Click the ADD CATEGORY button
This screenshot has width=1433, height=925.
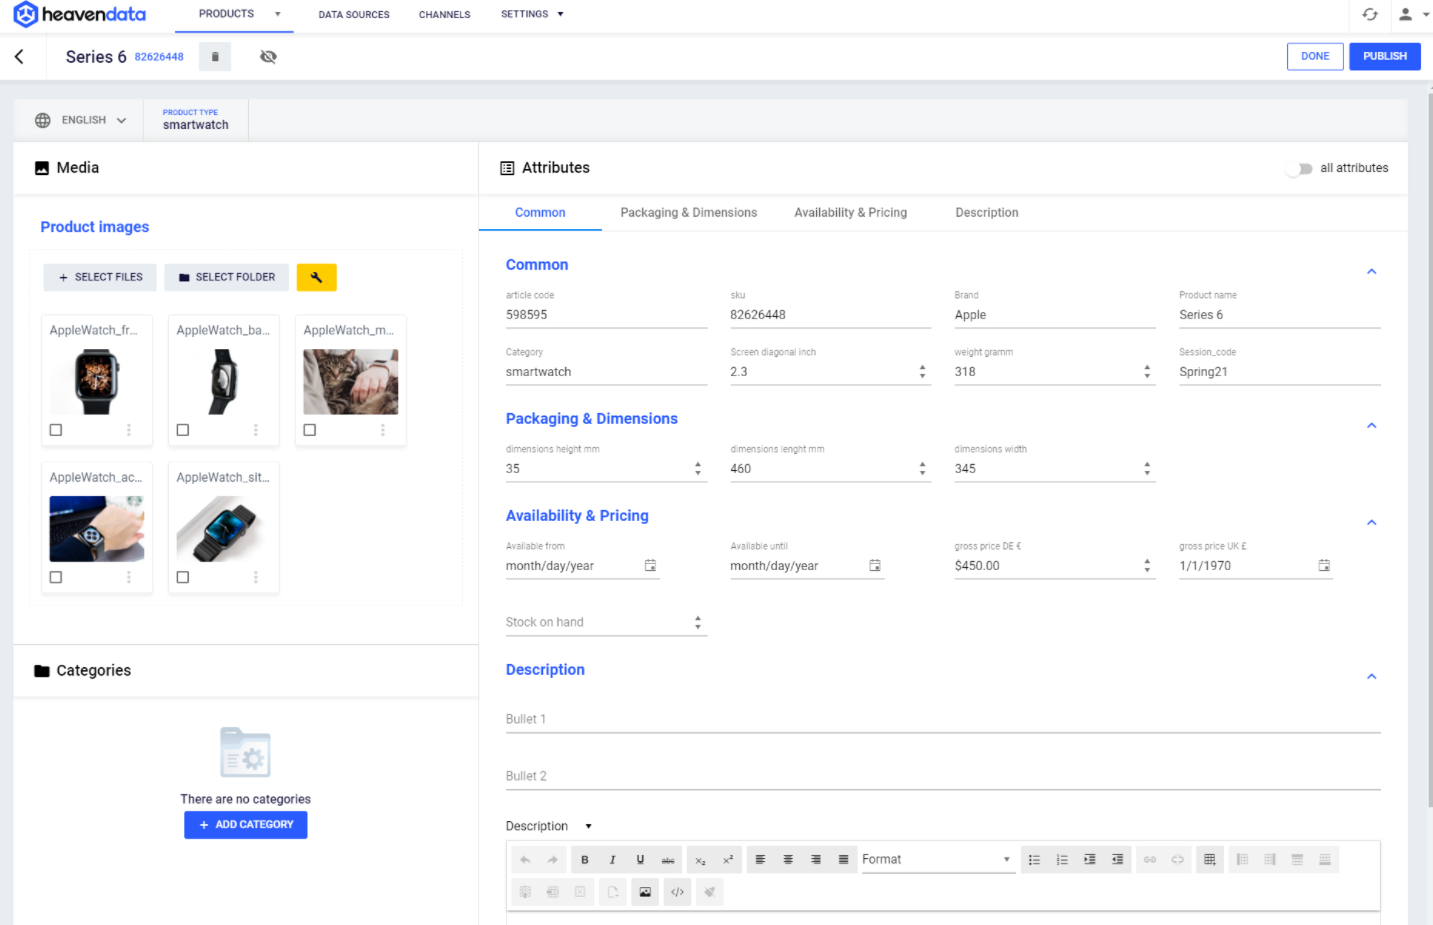click(245, 824)
